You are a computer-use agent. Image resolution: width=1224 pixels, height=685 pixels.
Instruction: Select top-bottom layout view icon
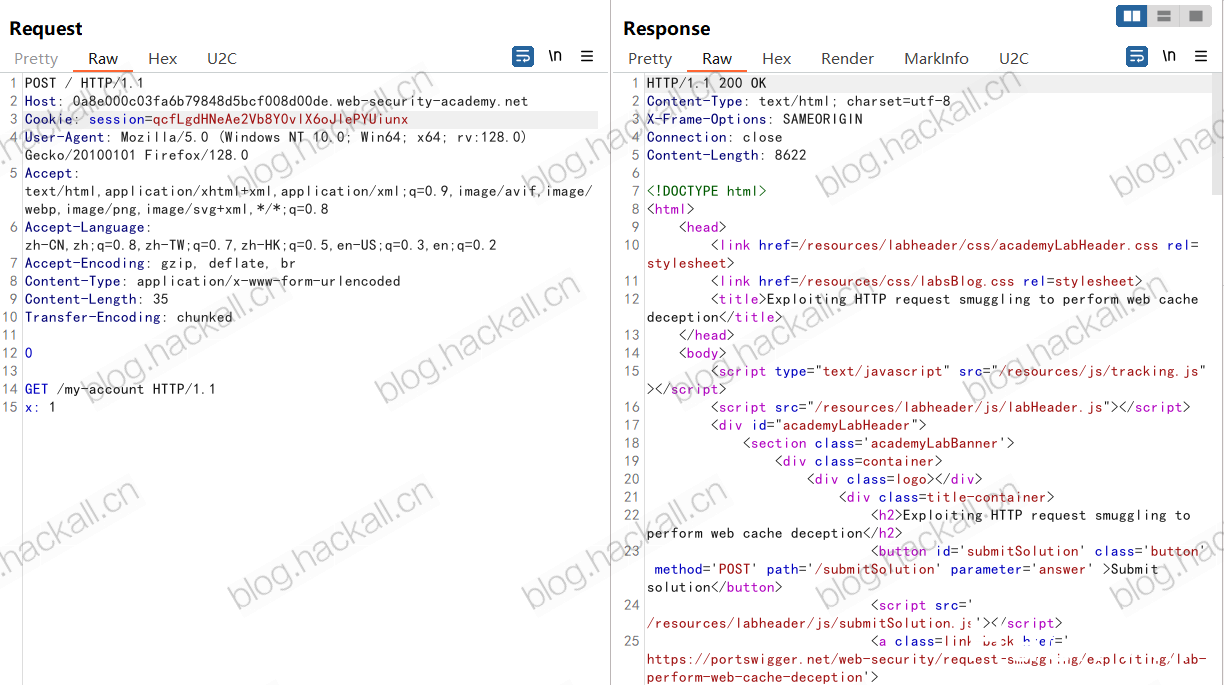tap(1163, 16)
